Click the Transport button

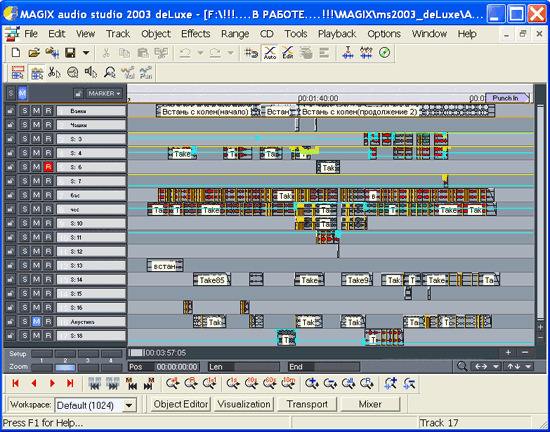coord(307,404)
